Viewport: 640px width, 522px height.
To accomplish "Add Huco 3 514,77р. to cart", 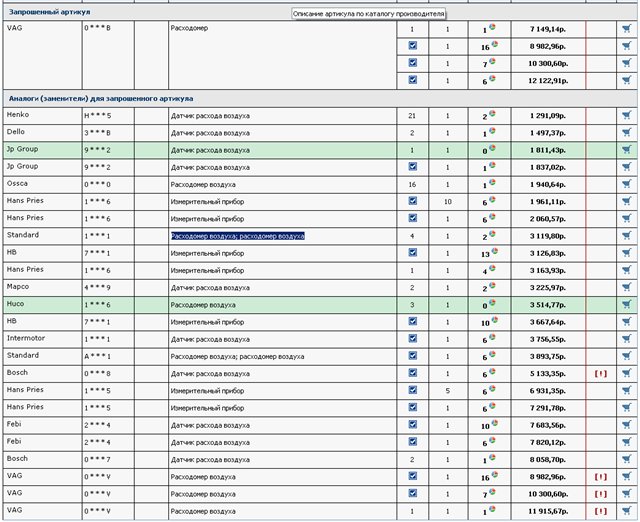I will 627,304.
